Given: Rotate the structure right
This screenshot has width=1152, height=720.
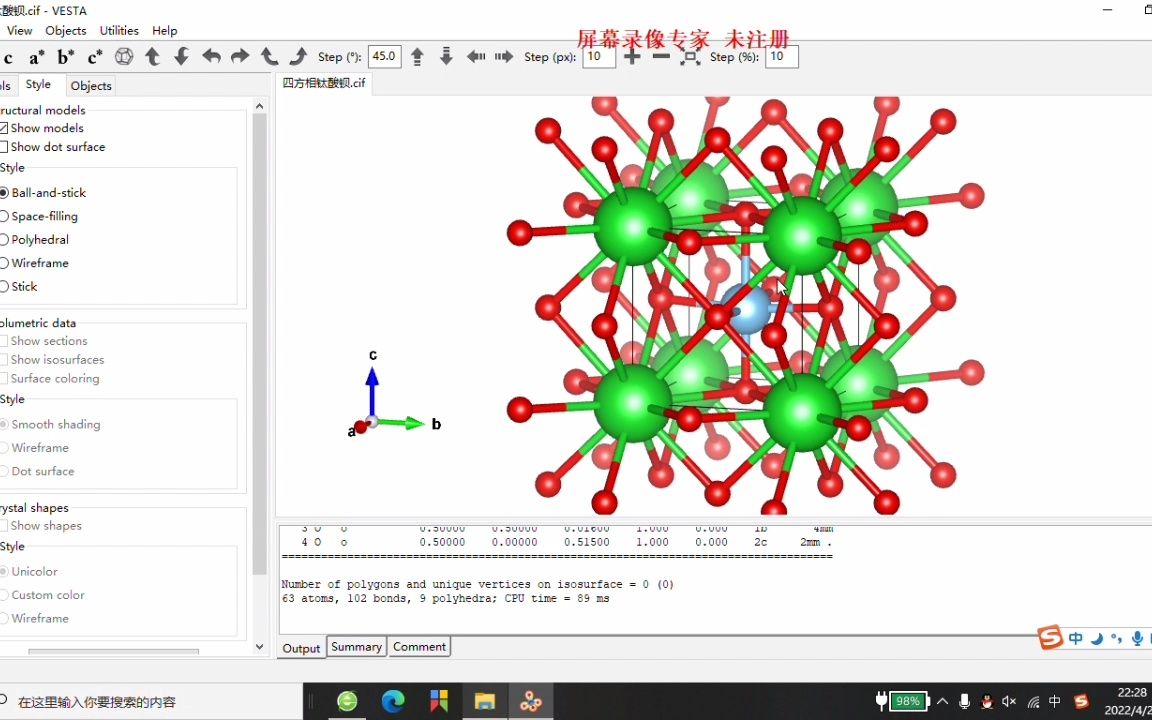Looking at the screenshot, I should (240, 57).
